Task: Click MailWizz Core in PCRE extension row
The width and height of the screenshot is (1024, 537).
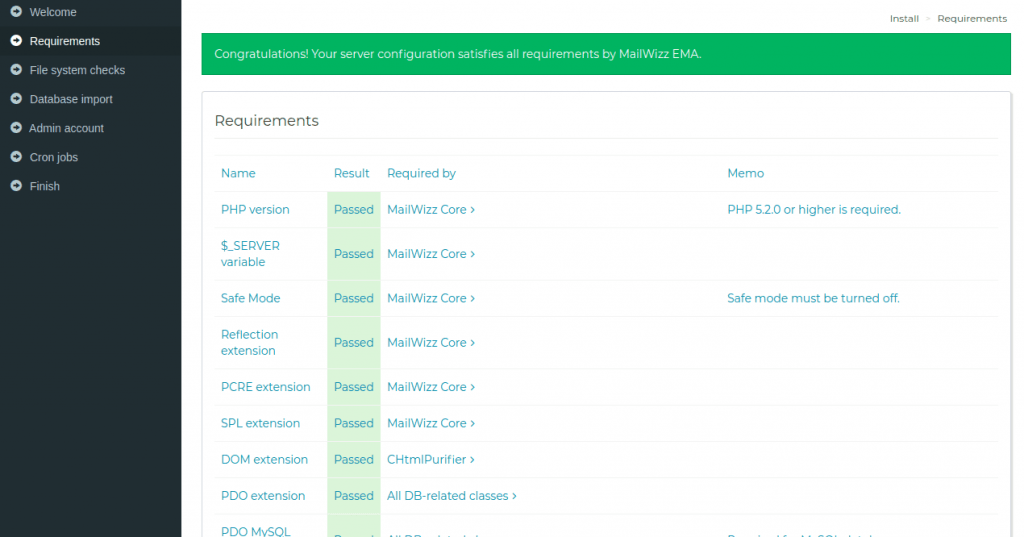Action: (x=430, y=387)
